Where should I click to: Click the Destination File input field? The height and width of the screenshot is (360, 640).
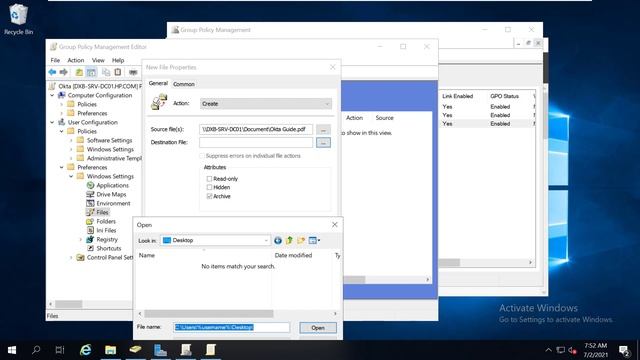pos(256,142)
